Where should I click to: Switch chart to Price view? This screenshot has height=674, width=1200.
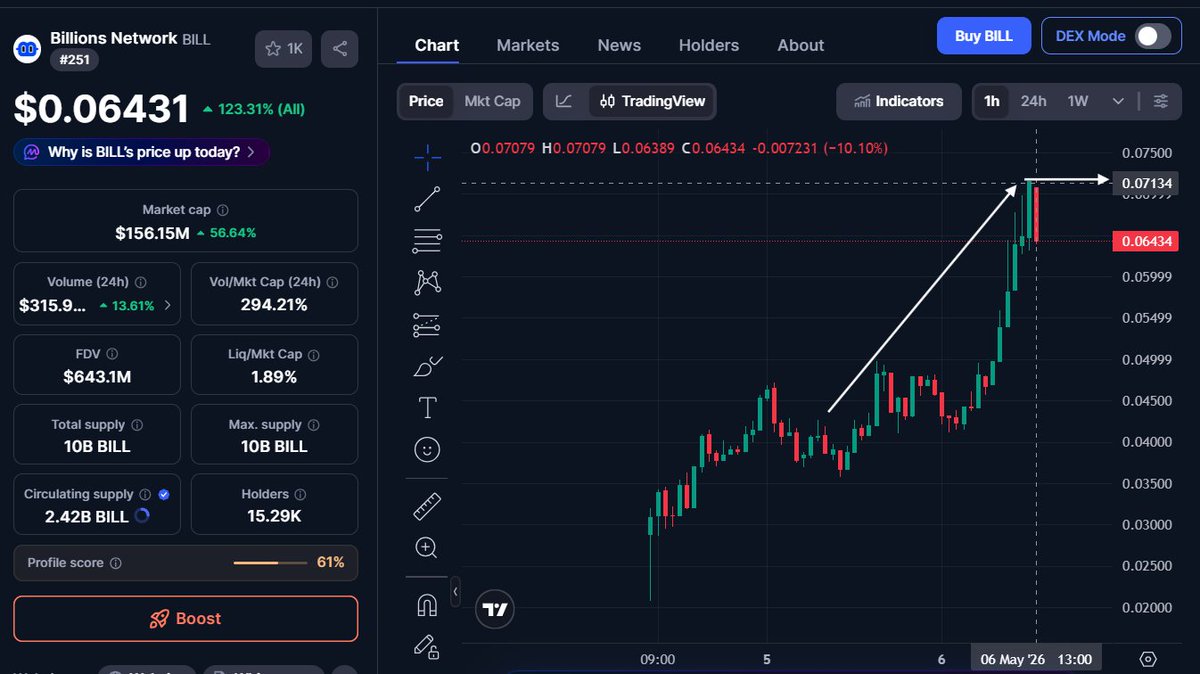[426, 101]
